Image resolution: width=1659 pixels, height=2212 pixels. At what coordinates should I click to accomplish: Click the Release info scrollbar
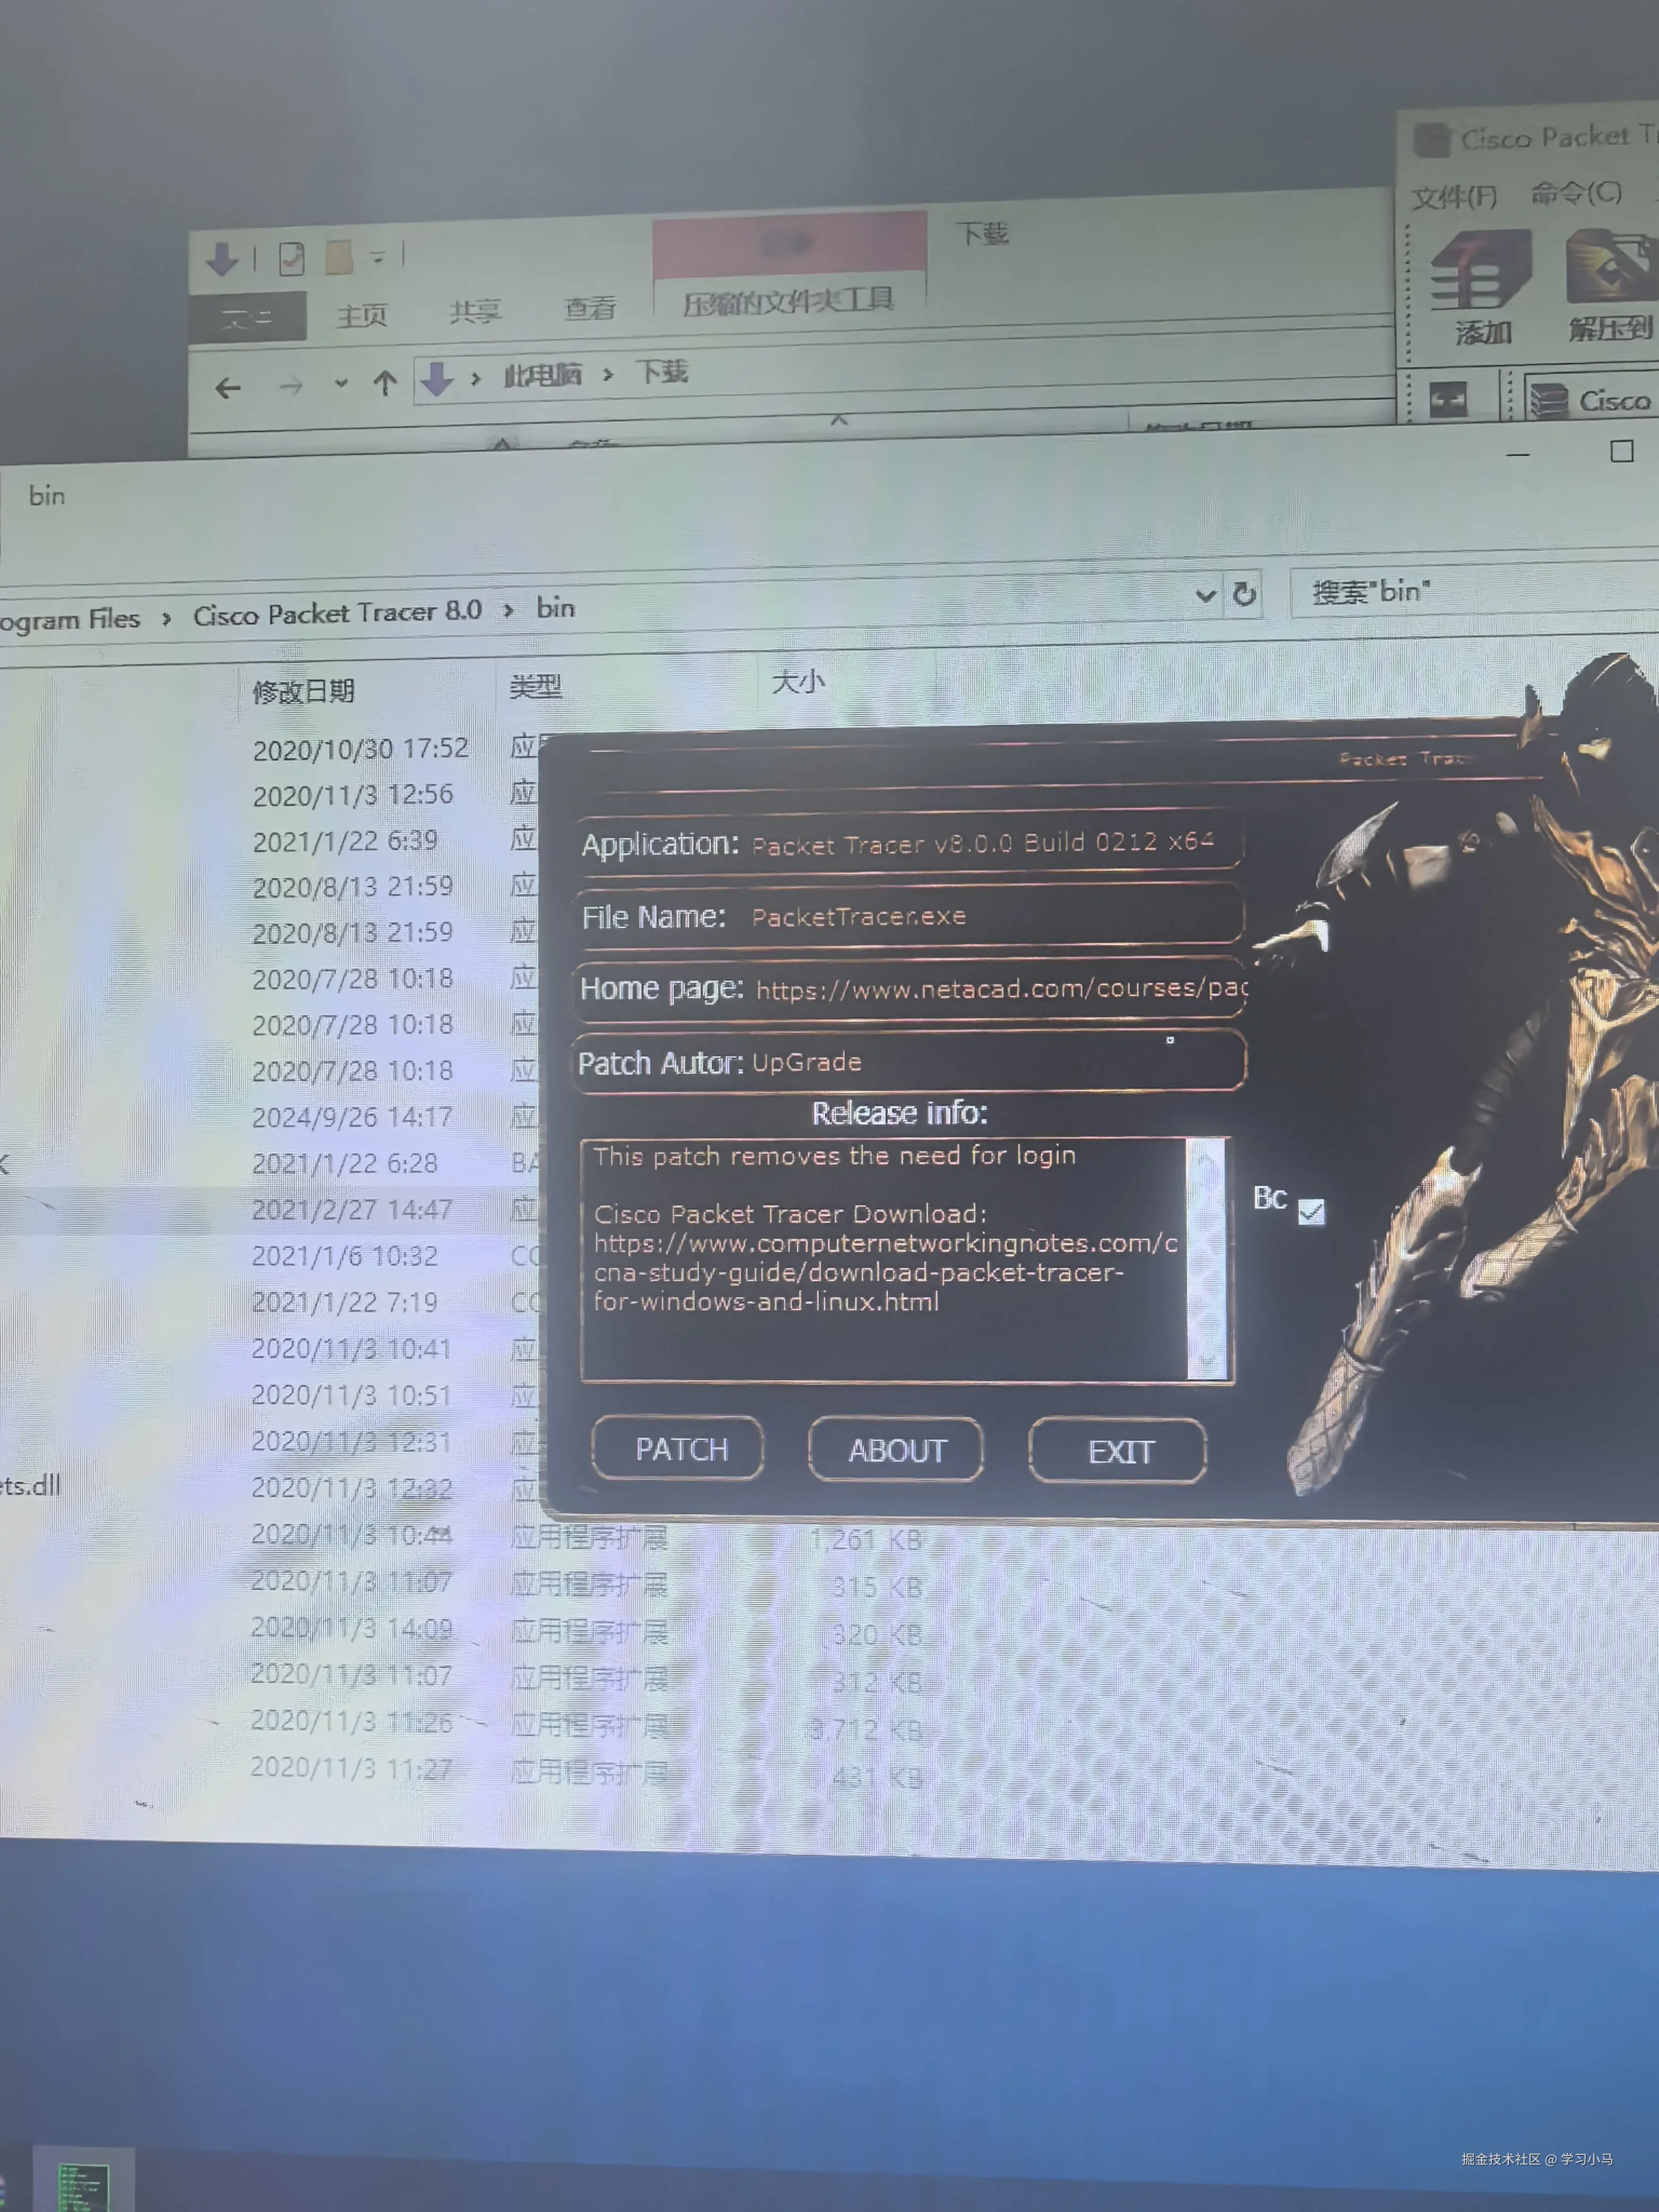[x=1206, y=1259]
